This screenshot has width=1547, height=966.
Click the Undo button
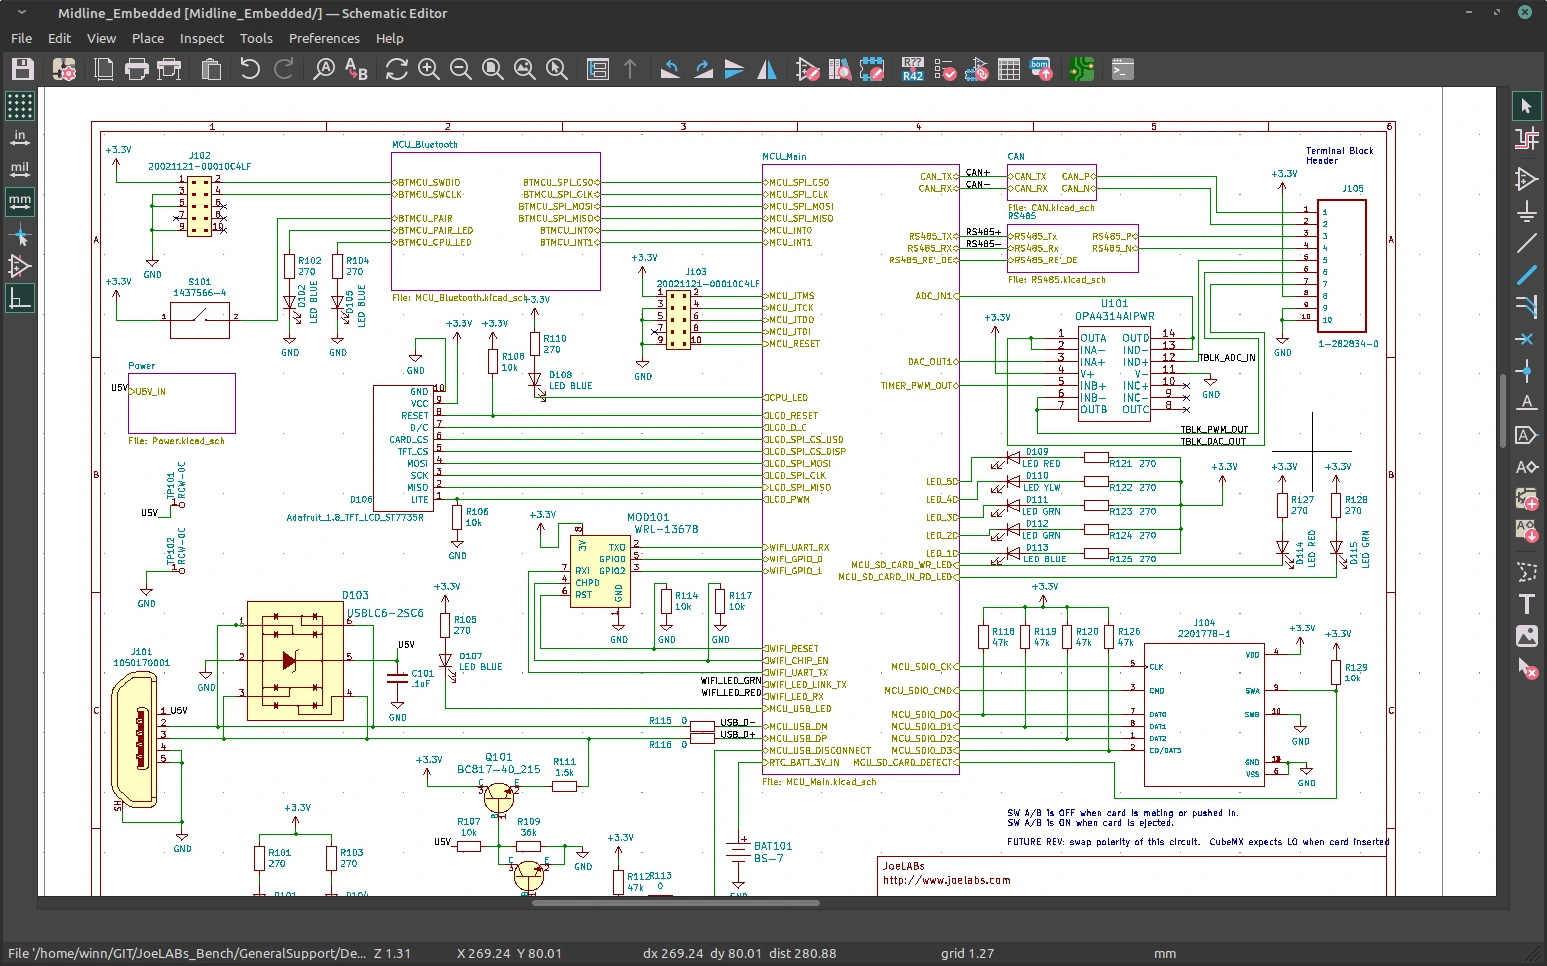250,69
